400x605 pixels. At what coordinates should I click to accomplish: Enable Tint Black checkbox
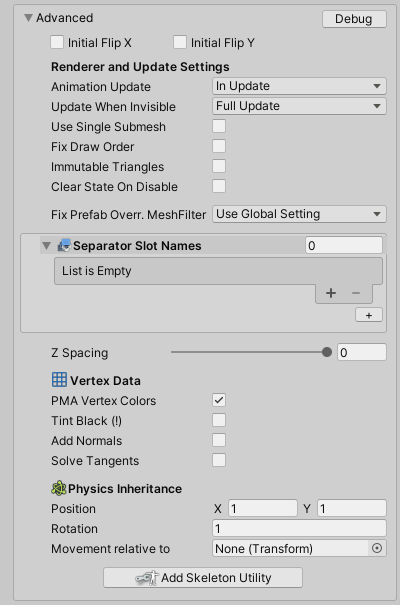coord(219,420)
